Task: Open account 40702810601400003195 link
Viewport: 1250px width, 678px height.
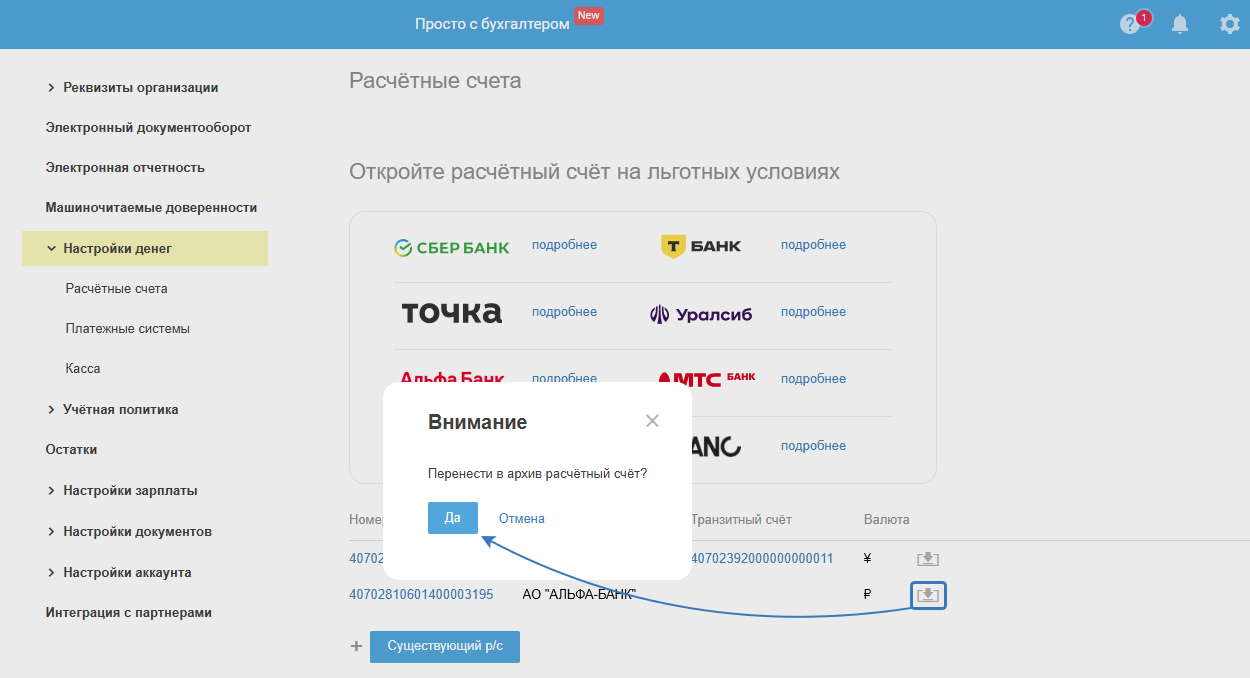Action: (x=421, y=594)
